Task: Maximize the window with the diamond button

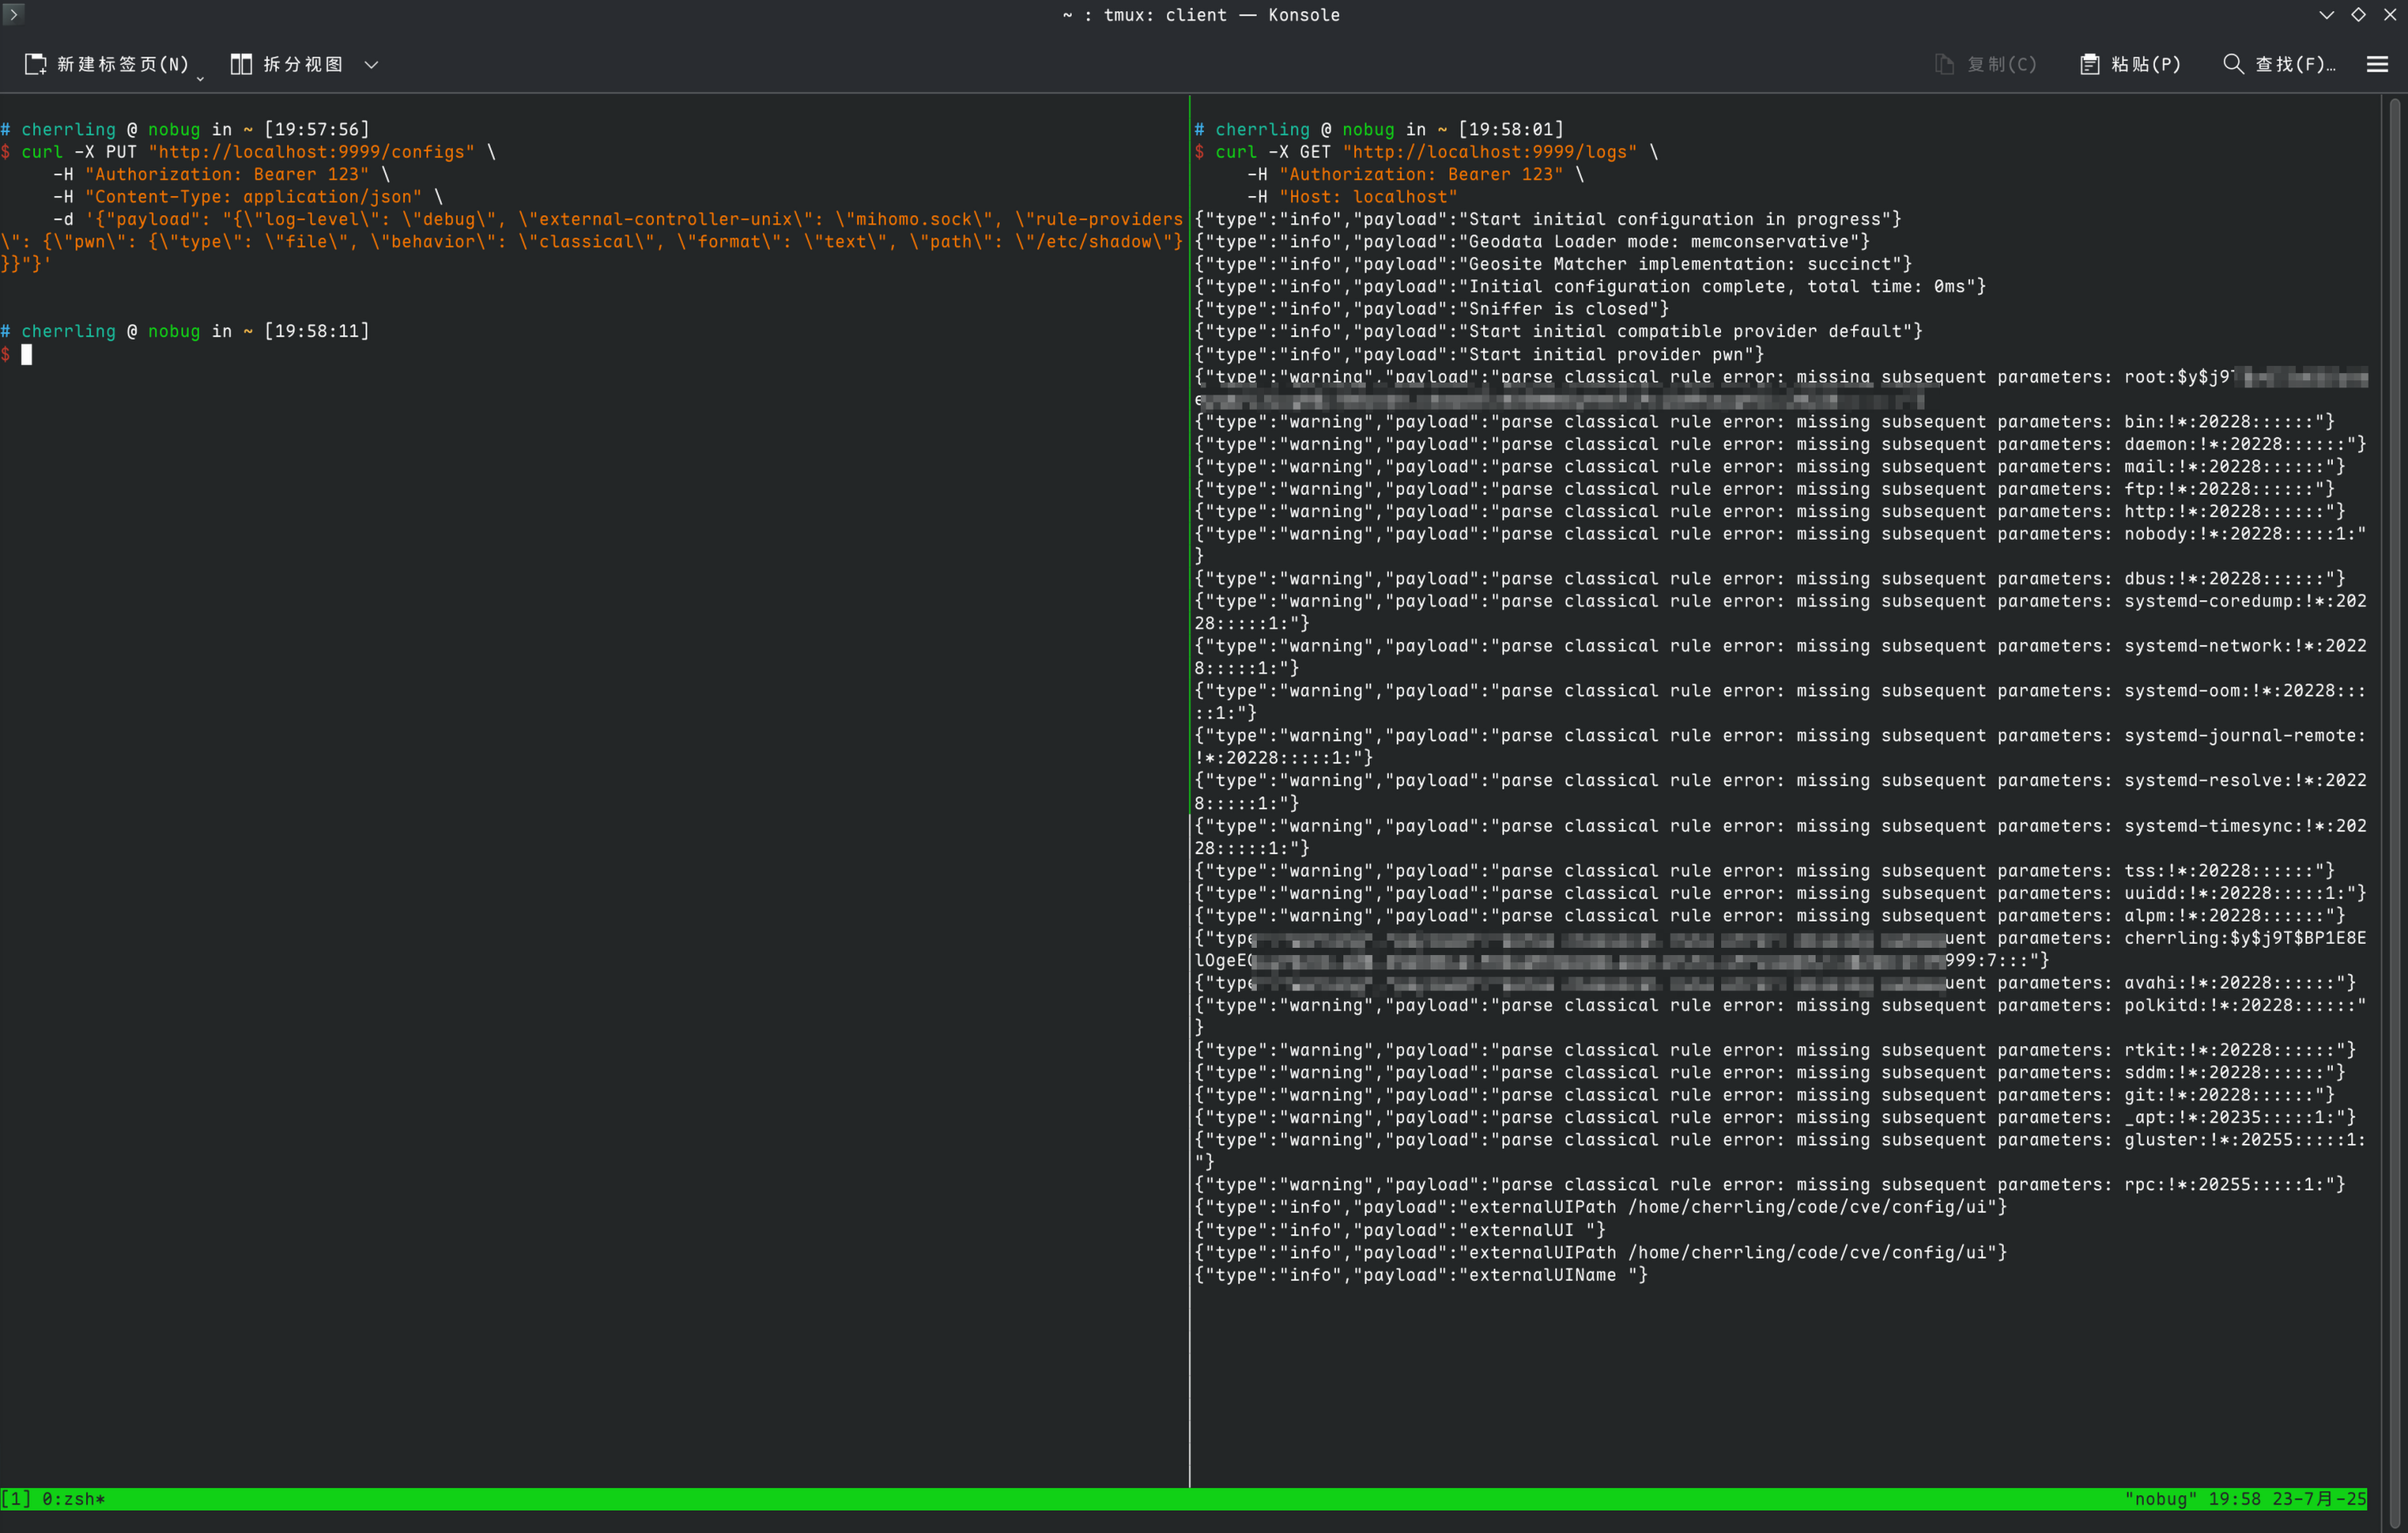Action: (x=2358, y=14)
